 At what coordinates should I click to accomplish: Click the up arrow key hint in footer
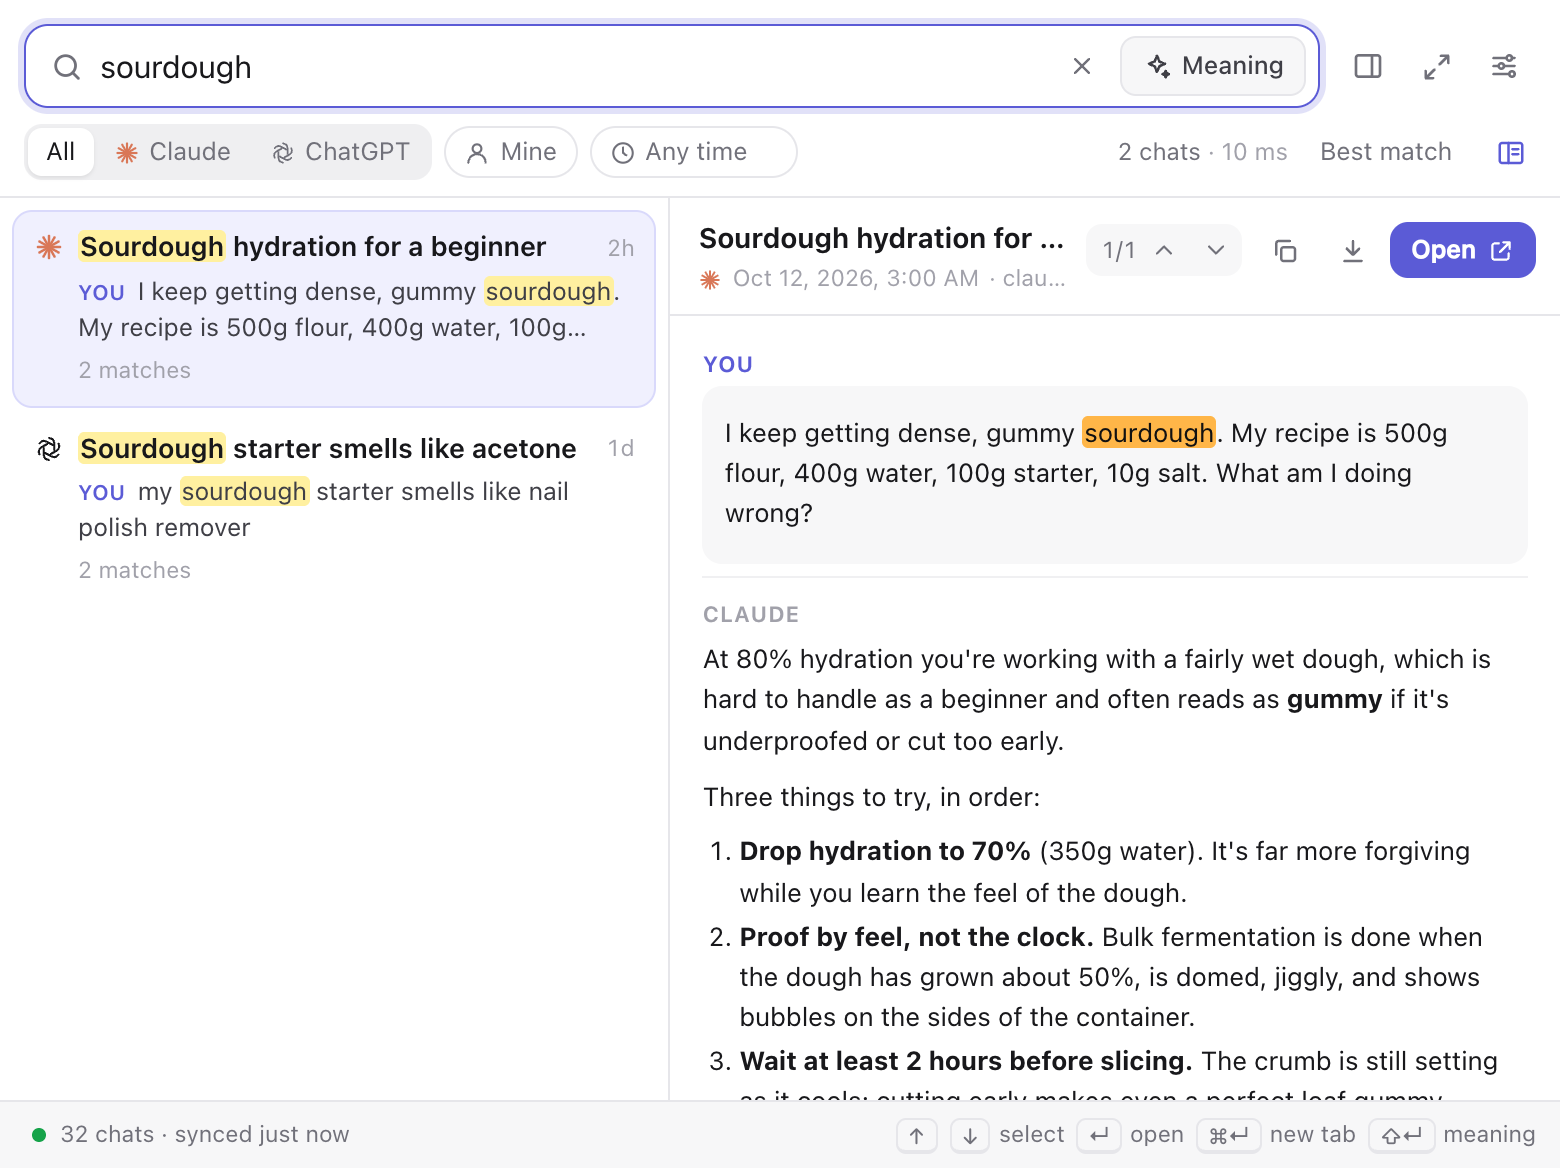[917, 1135]
